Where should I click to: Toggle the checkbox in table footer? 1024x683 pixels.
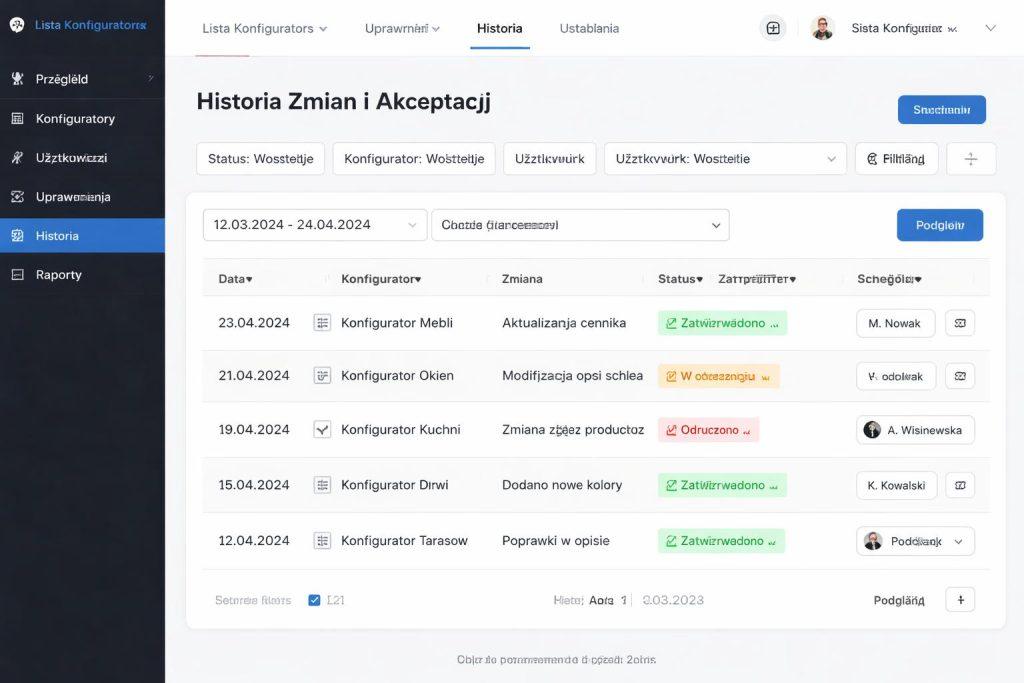(x=314, y=600)
